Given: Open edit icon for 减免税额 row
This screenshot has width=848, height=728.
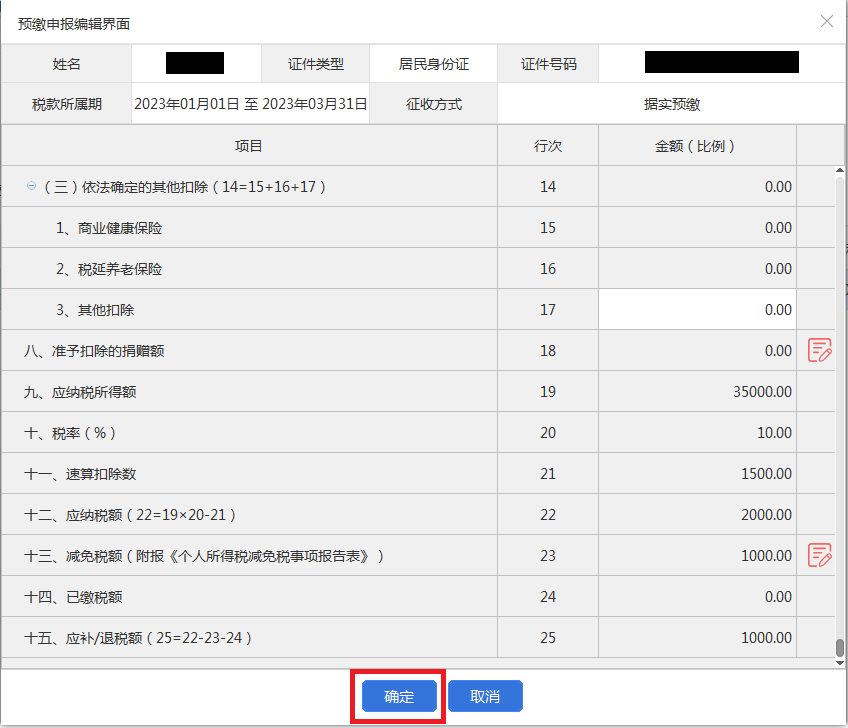Looking at the screenshot, I should [x=819, y=555].
